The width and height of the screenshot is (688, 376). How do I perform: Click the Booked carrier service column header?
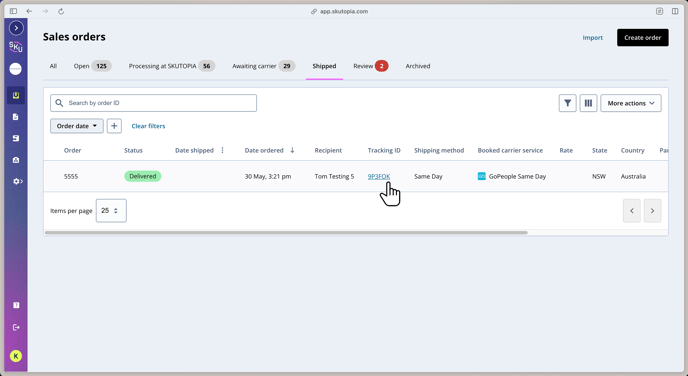point(510,150)
